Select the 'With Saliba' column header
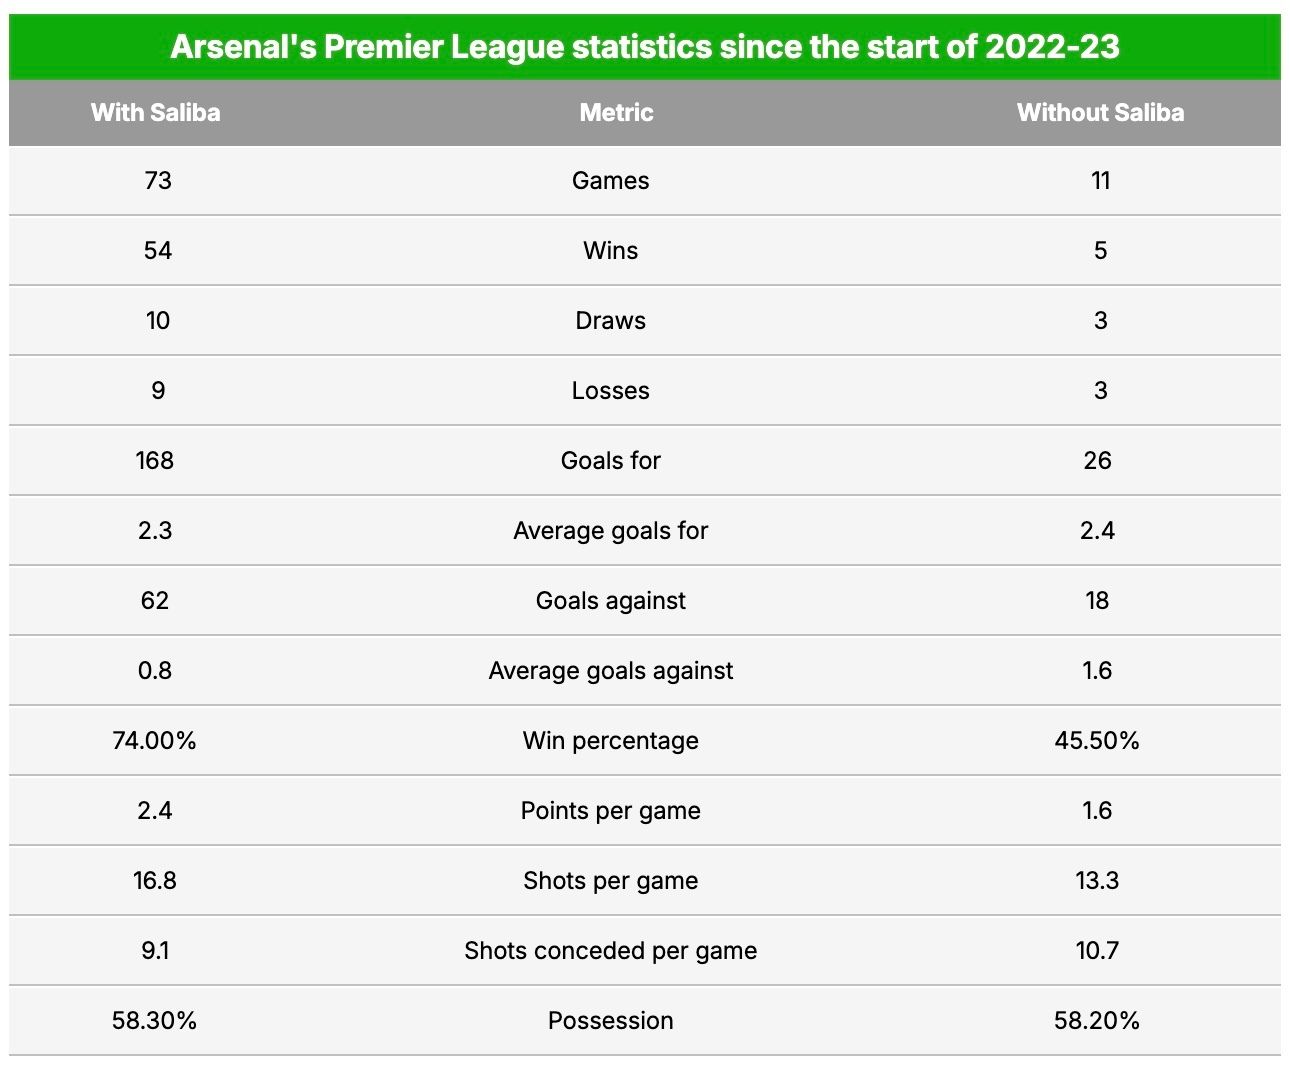 pyautogui.click(x=156, y=112)
